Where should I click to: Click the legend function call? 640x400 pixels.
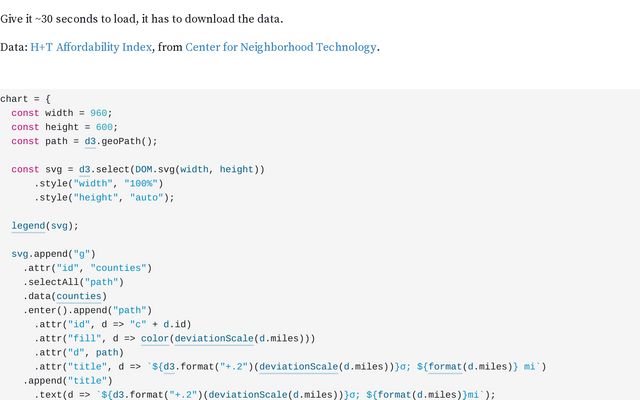(29, 226)
